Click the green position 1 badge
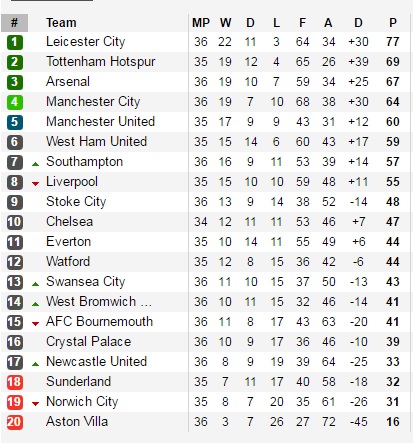Viewport: 413px width, 443px height. [15, 42]
